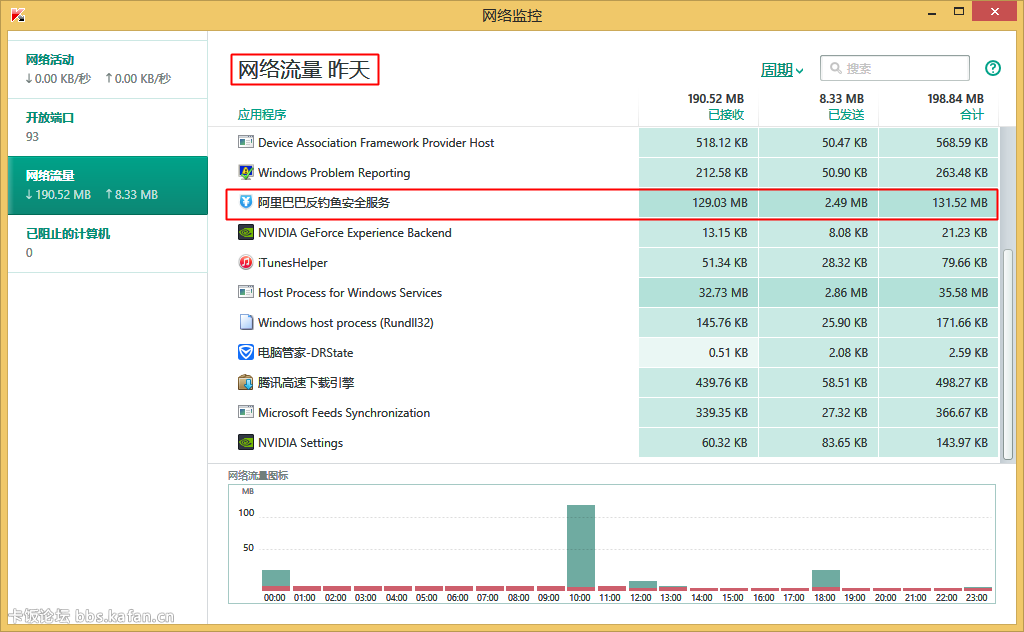Click the 腾讯高速下载引擎 icon
The width and height of the screenshot is (1024, 632).
click(x=246, y=383)
